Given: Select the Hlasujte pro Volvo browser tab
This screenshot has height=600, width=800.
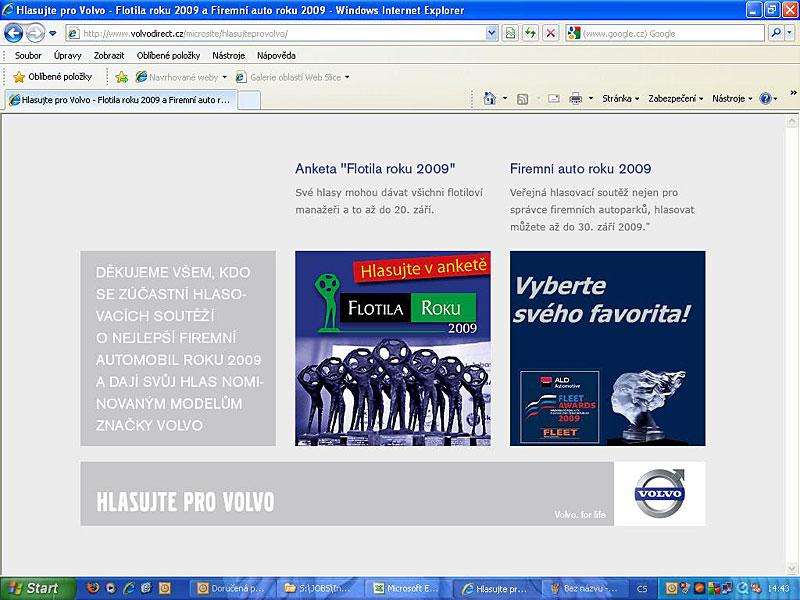Looking at the screenshot, I should point(121,100).
